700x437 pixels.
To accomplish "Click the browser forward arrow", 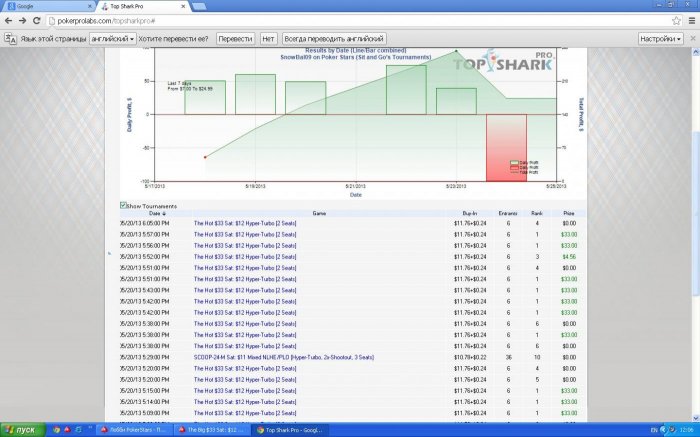I will pyautogui.click(x=22, y=20).
